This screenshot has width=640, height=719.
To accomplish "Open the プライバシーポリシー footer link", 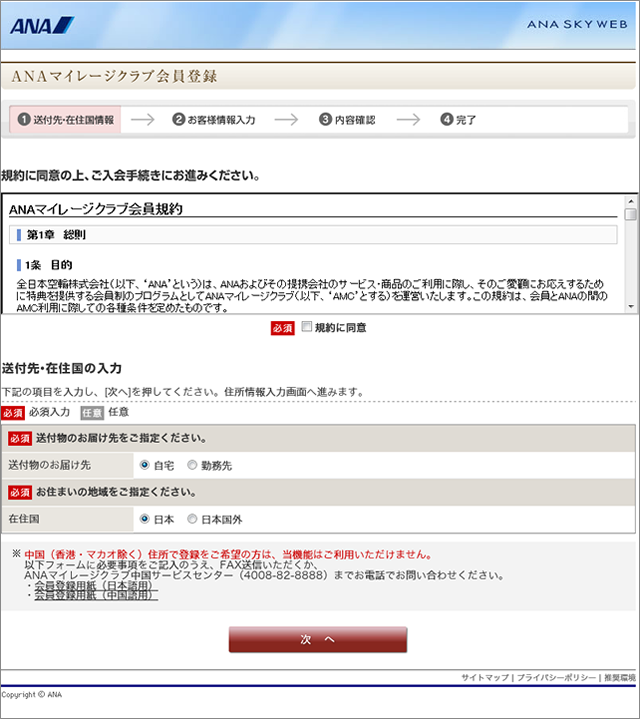I will (557, 677).
